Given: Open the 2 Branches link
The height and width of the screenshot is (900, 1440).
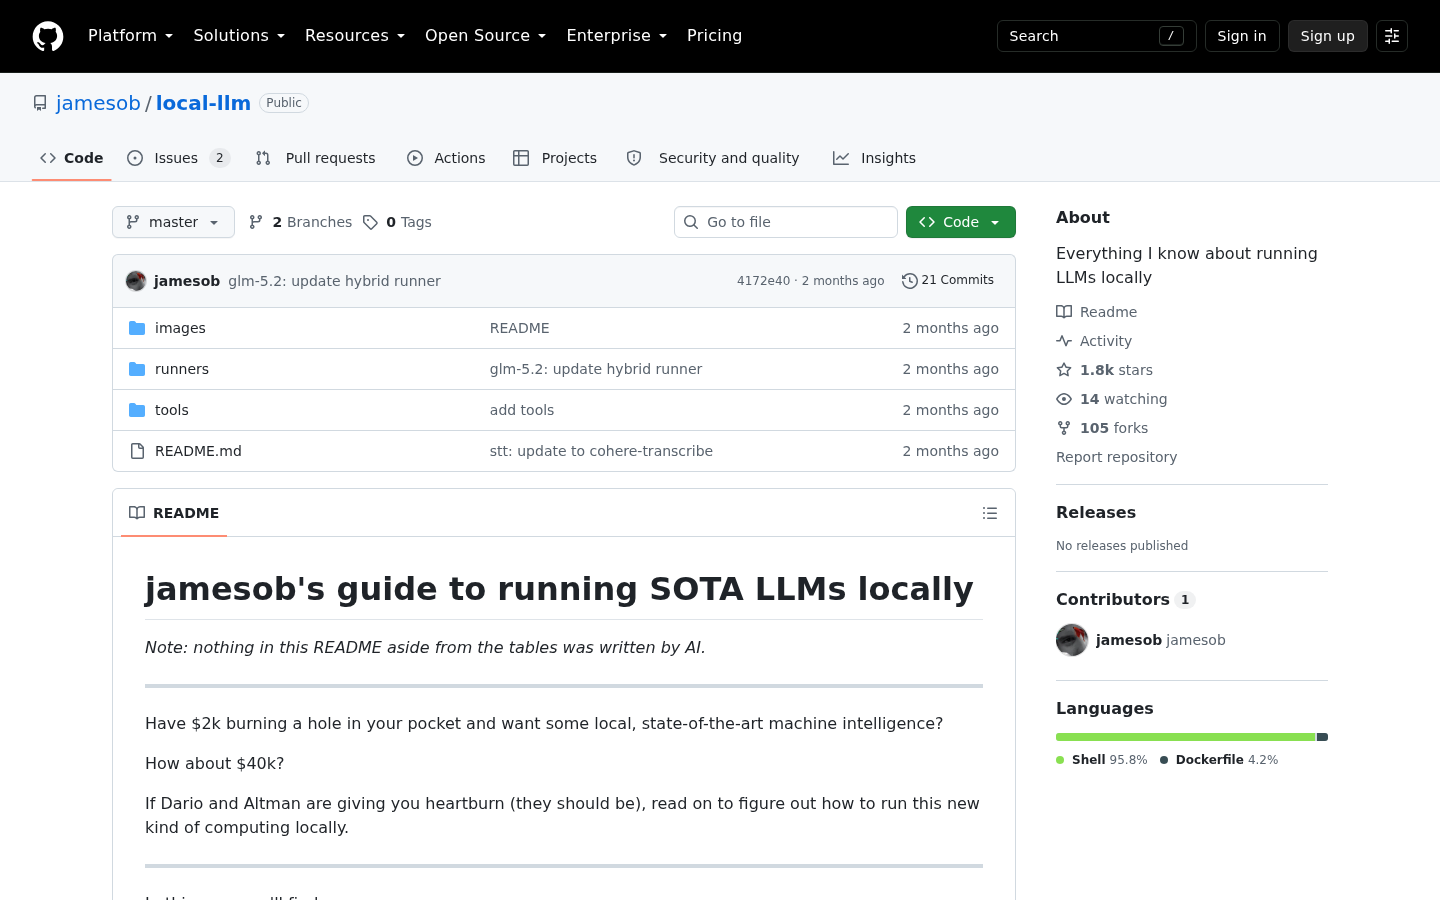Looking at the screenshot, I should [301, 222].
